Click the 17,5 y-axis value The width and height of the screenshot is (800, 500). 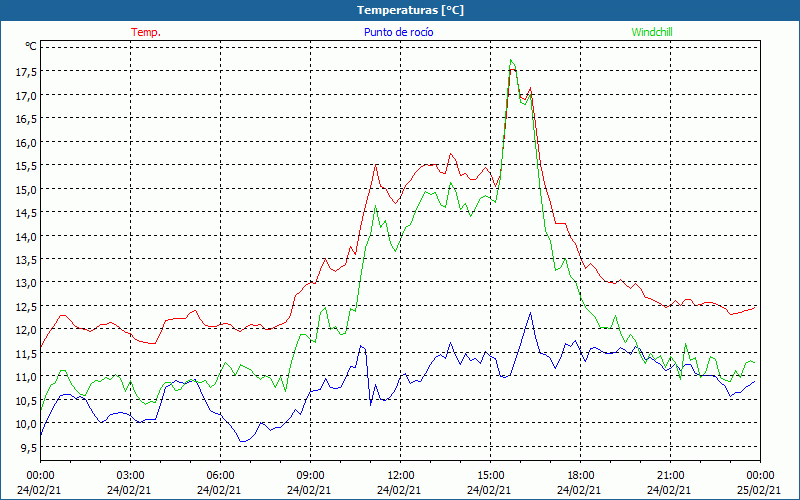click(27, 72)
